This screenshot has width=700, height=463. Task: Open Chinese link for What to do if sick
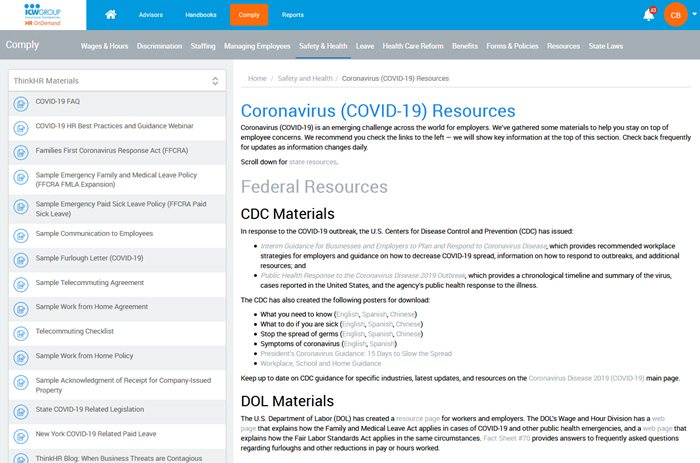(408, 324)
